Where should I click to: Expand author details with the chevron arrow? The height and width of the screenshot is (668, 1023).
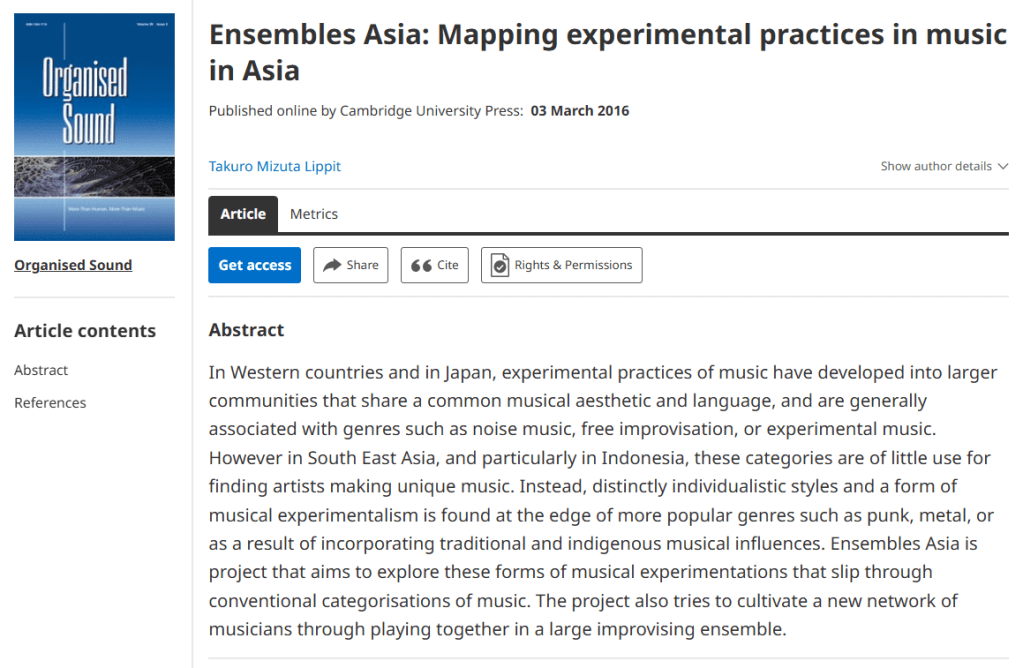[x=1003, y=167]
